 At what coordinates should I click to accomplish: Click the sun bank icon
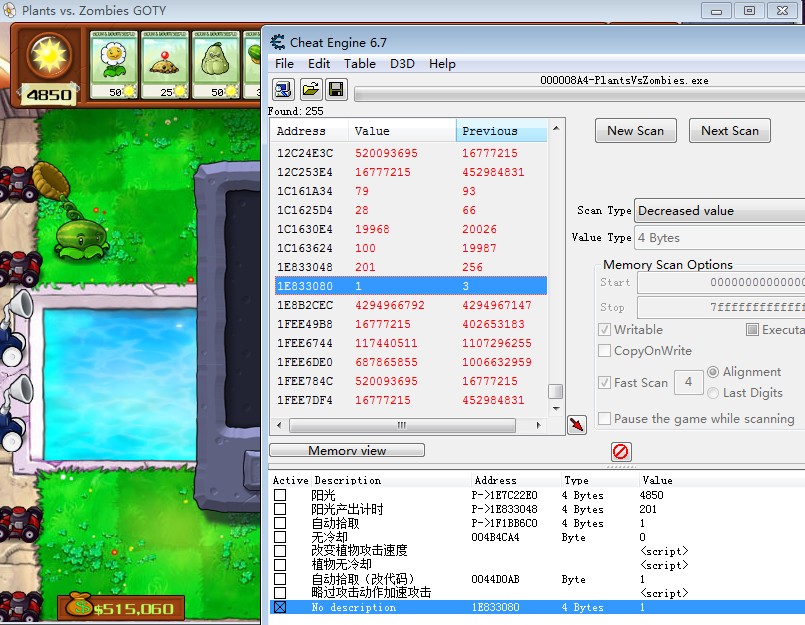49,55
